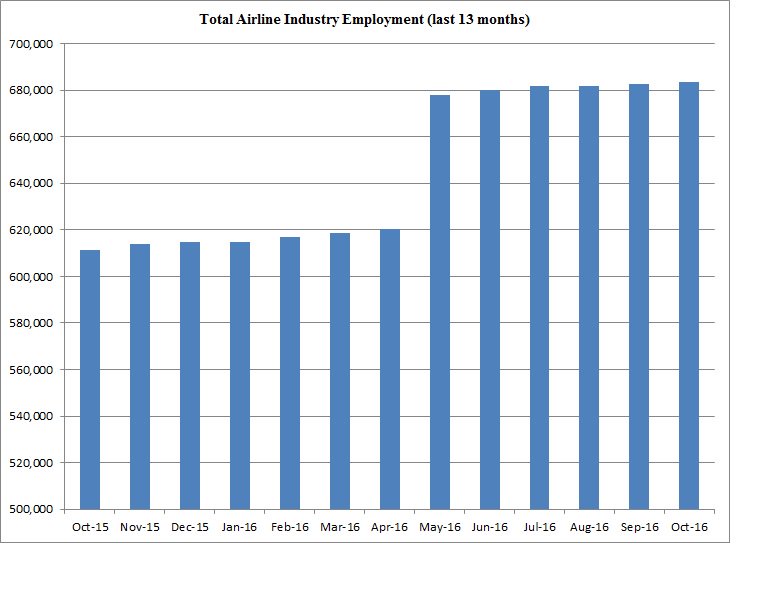
Task: Select the Nov-15 bar
Action: tap(140, 377)
